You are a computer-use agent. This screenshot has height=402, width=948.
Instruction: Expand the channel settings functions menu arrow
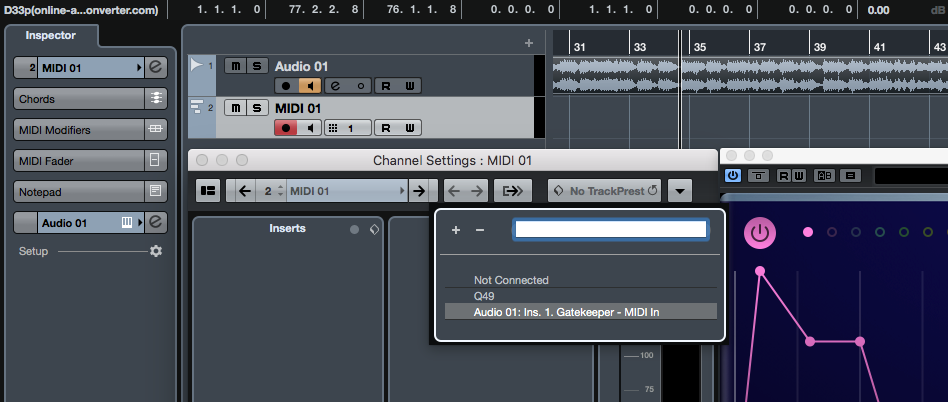click(680, 190)
